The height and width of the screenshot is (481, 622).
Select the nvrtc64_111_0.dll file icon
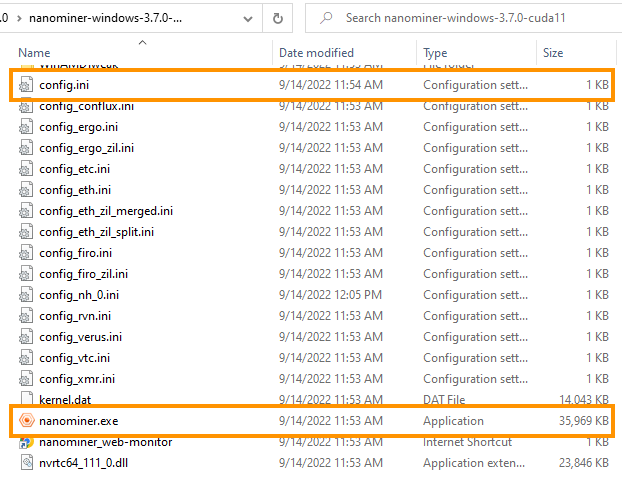tap(26, 463)
